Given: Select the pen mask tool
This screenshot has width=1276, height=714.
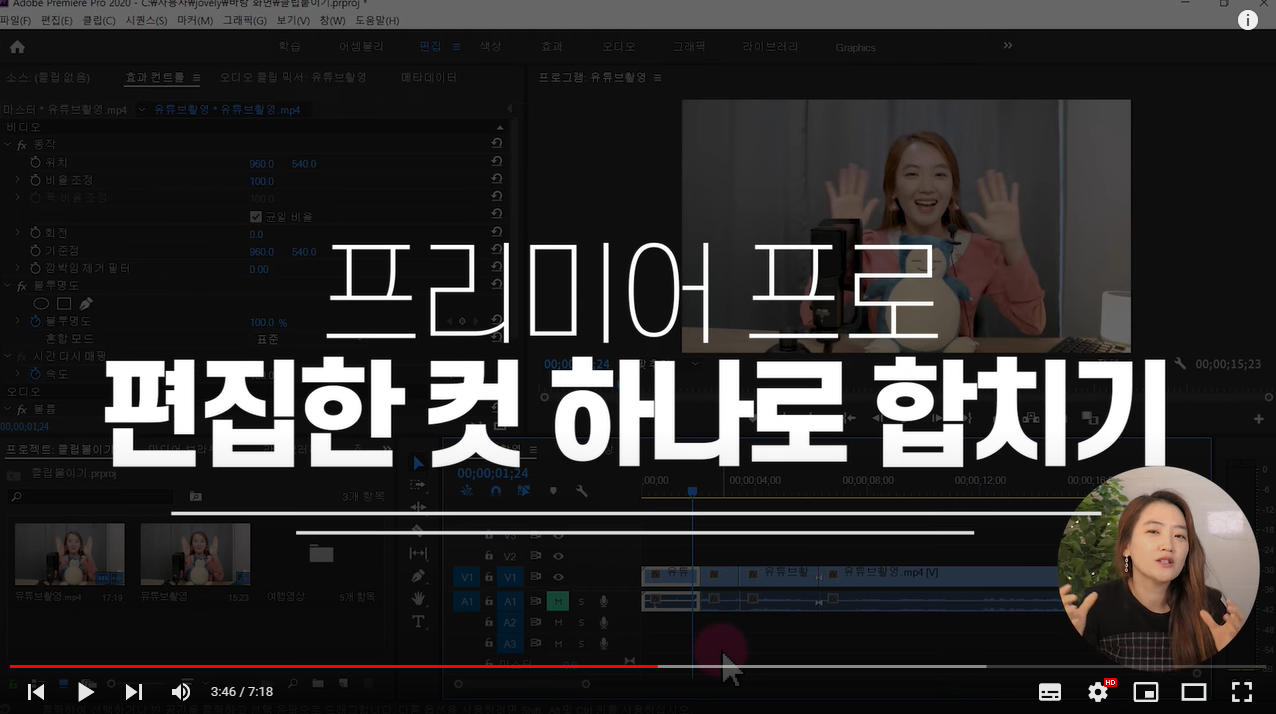Looking at the screenshot, I should pyautogui.click(x=86, y=303).
